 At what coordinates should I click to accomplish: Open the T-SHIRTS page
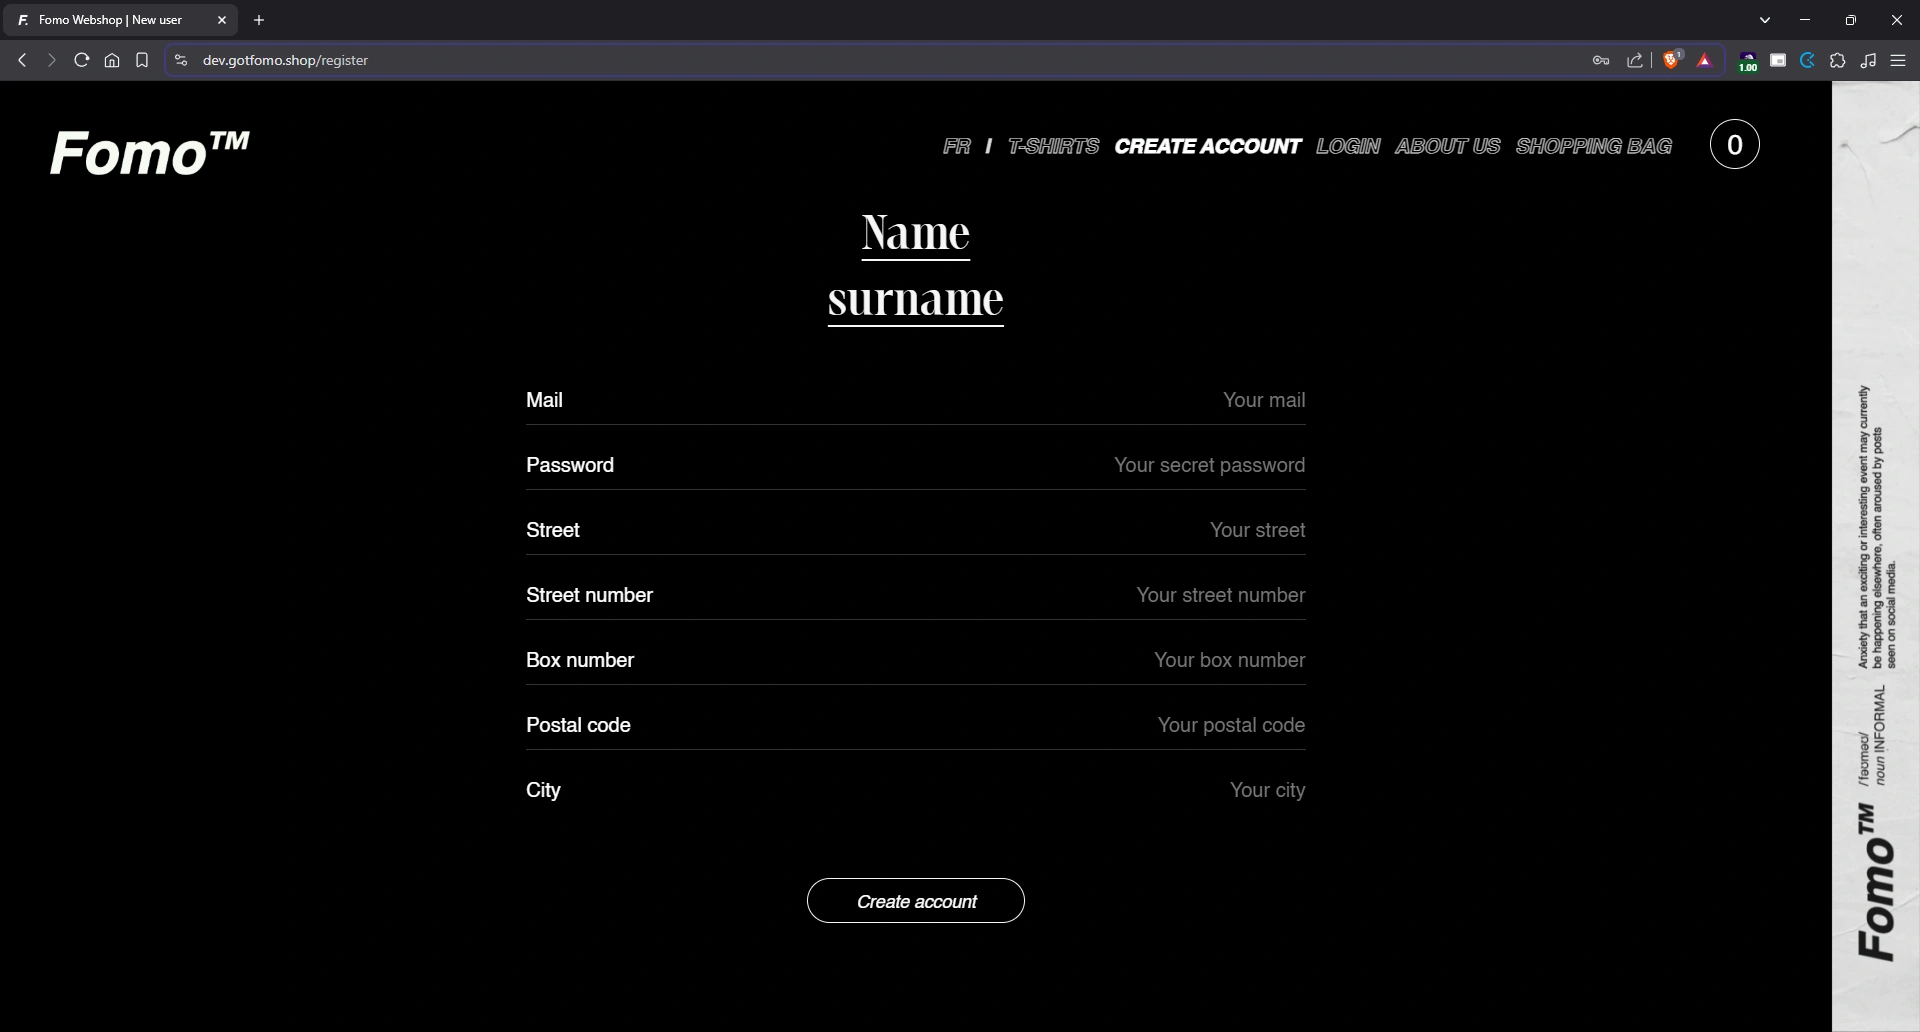pos(1053,146)
